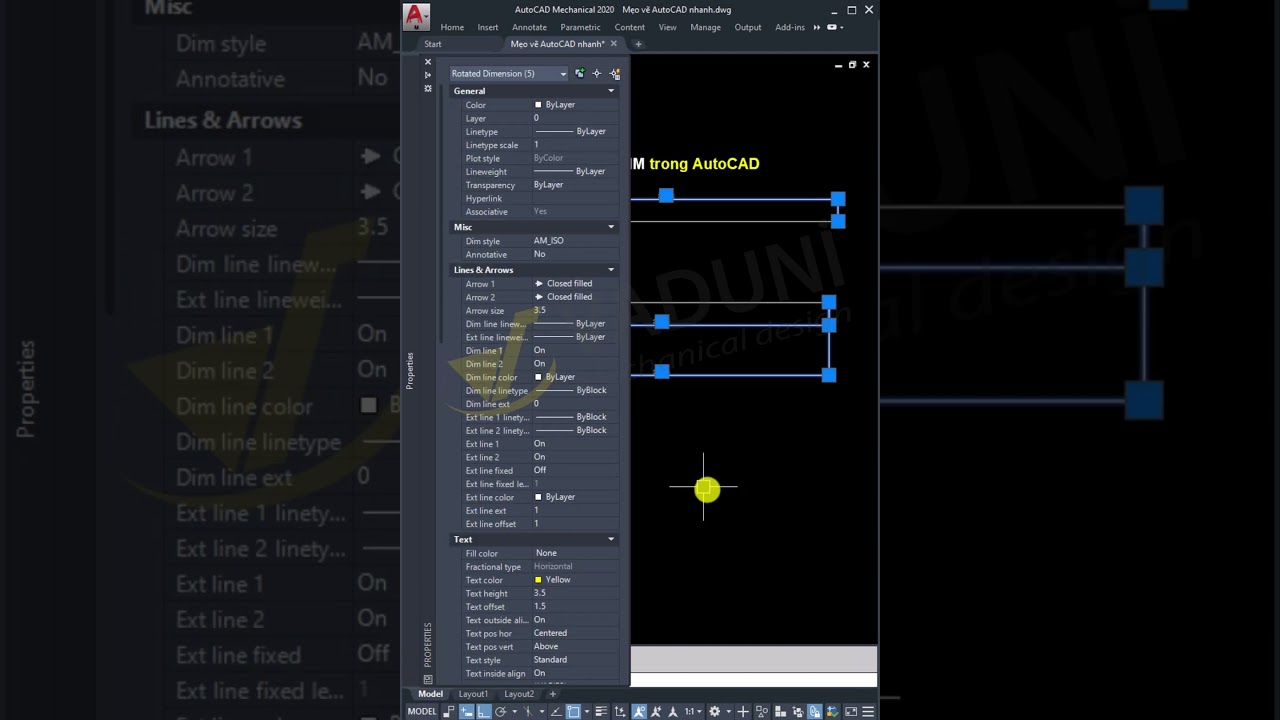Expand hidden ribbon tabs double arrow
The height and width of the screenshot is (720, 1280).
(x=817, y=27)
